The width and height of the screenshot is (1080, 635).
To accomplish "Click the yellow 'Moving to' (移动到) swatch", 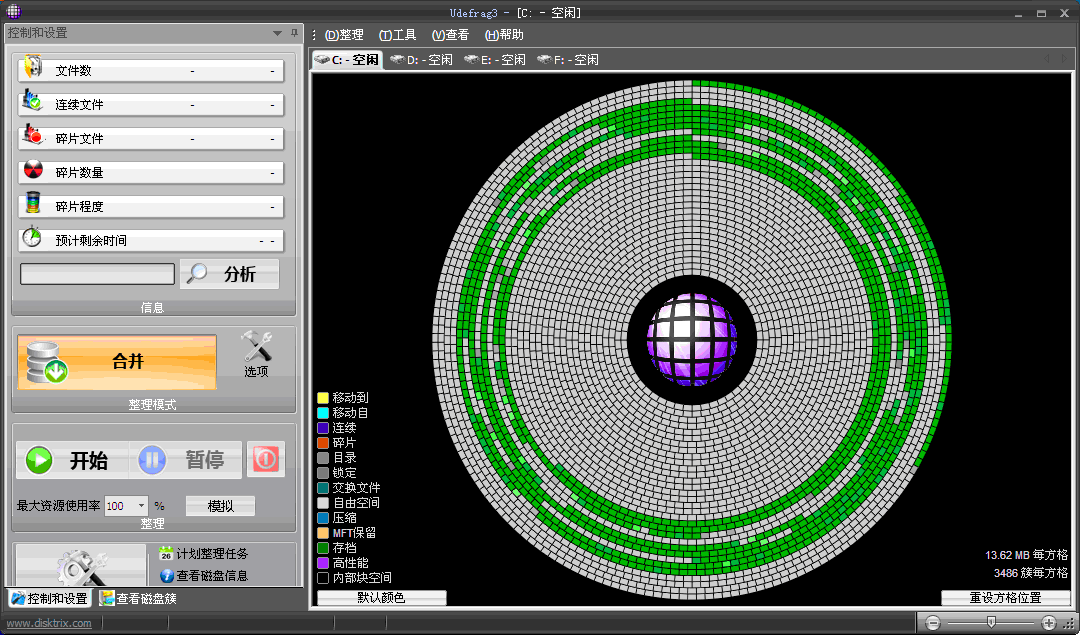I will (323, 398).
